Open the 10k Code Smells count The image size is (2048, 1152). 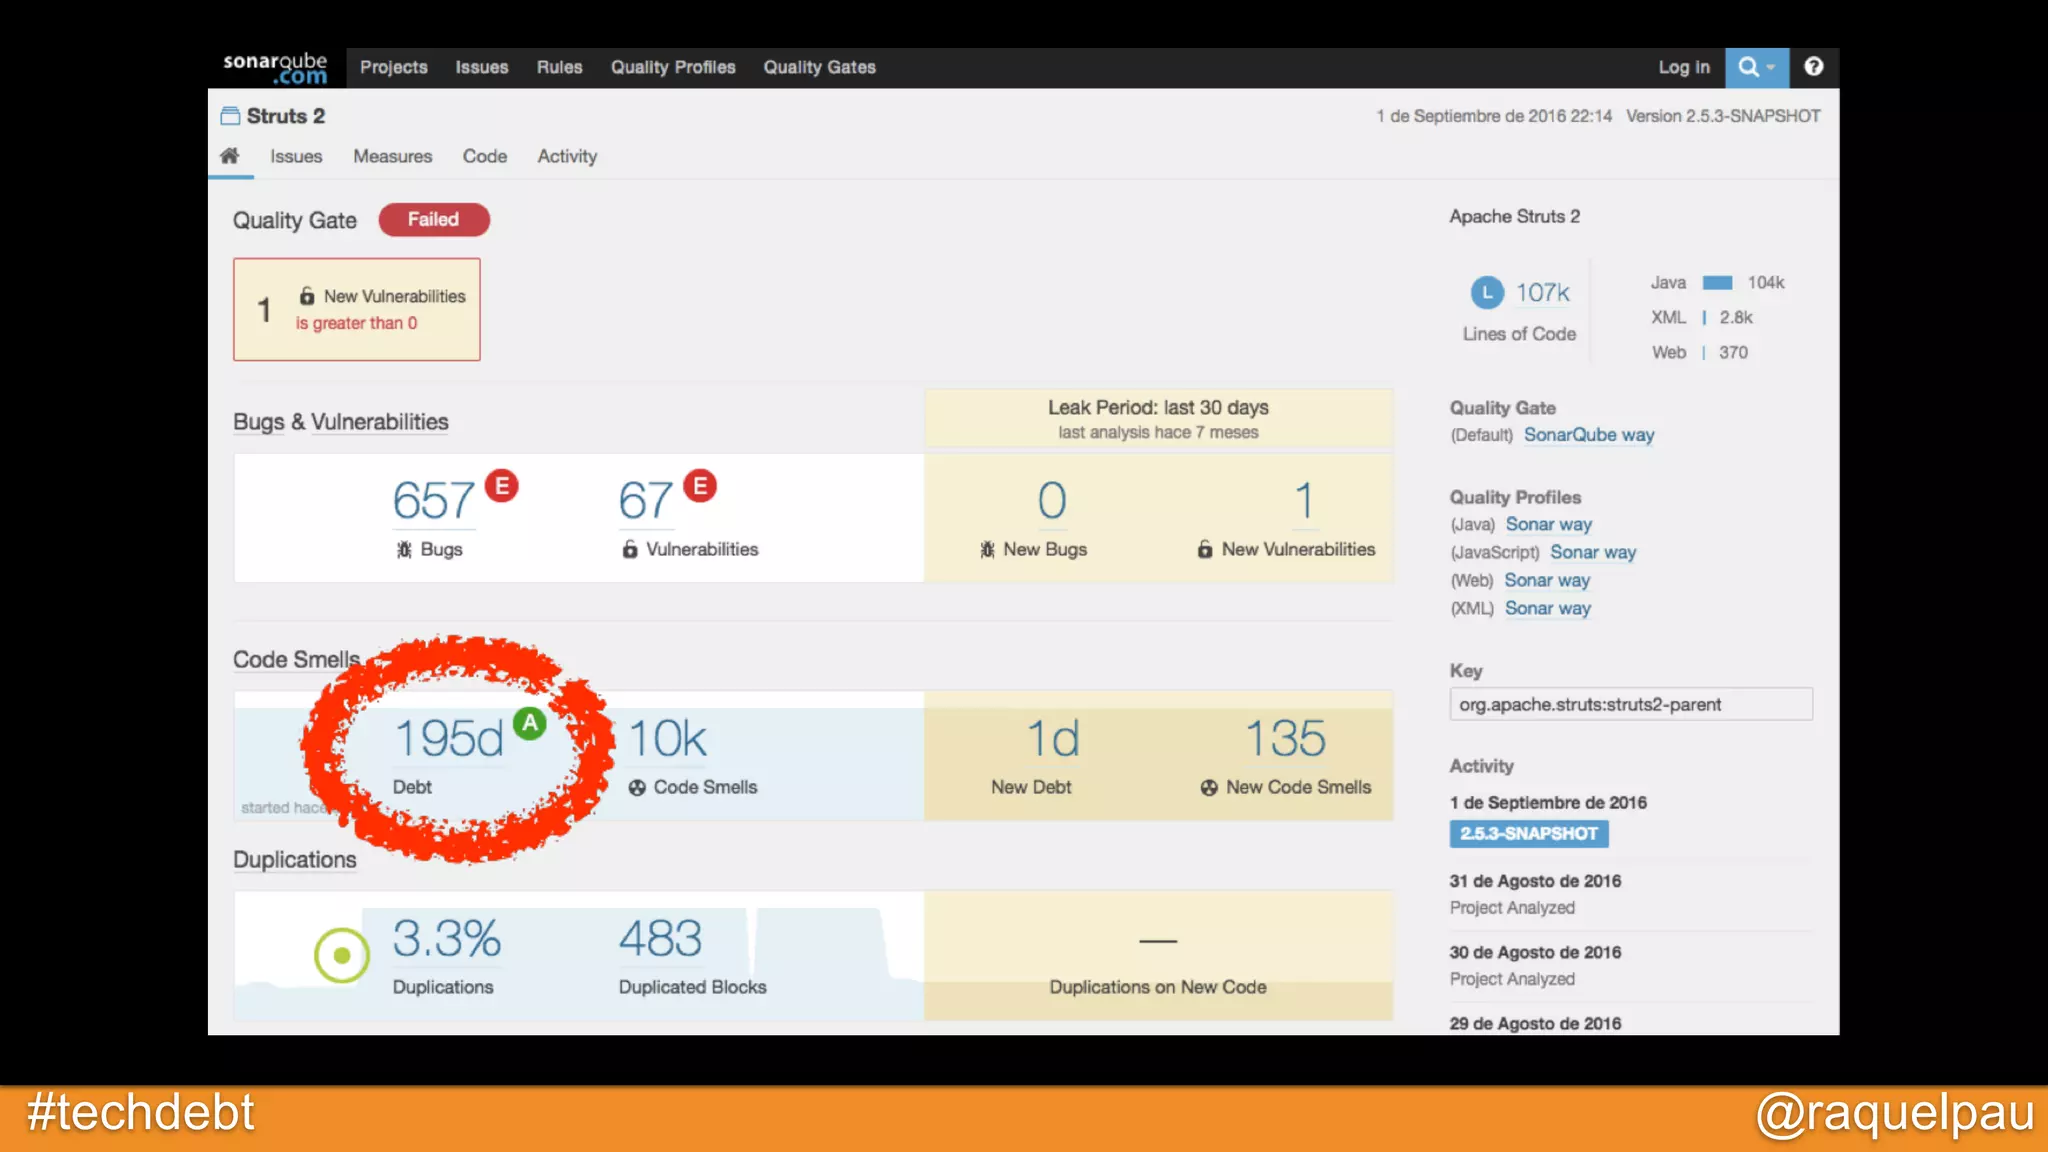tap(667, 740)
